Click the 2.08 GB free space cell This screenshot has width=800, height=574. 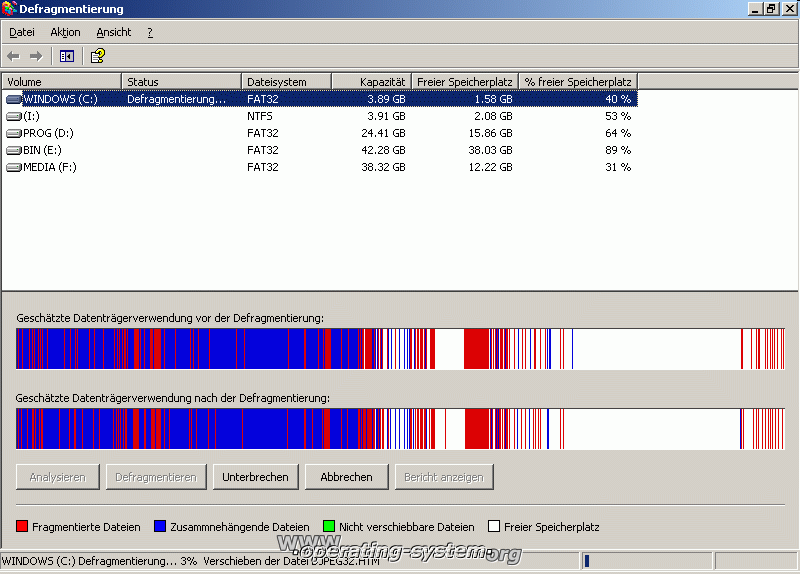493,116
